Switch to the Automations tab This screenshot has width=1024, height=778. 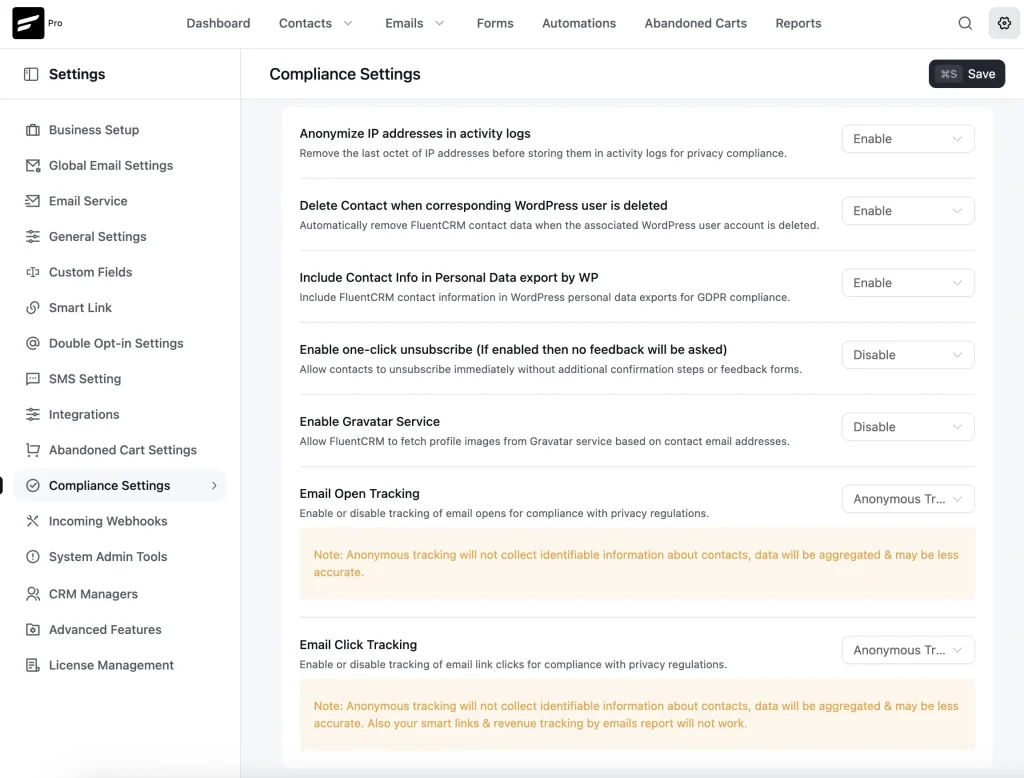click(578, 23)
